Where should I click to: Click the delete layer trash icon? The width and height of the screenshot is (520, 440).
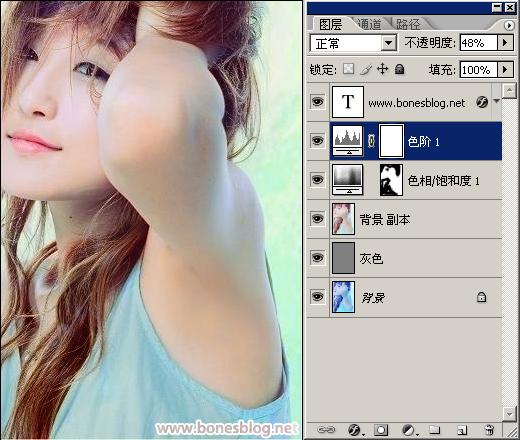[x=489, y=430]
